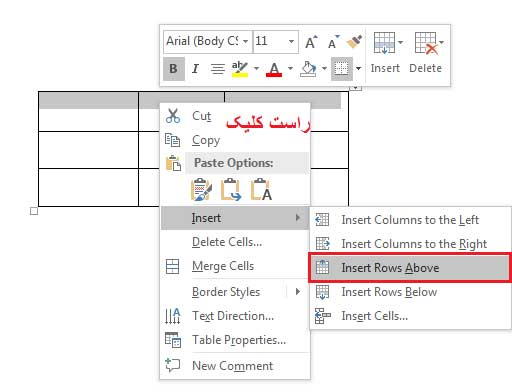512x392 pixels.
Task: Apply the shading paint bucket icon
Action: tap(308, 69)
